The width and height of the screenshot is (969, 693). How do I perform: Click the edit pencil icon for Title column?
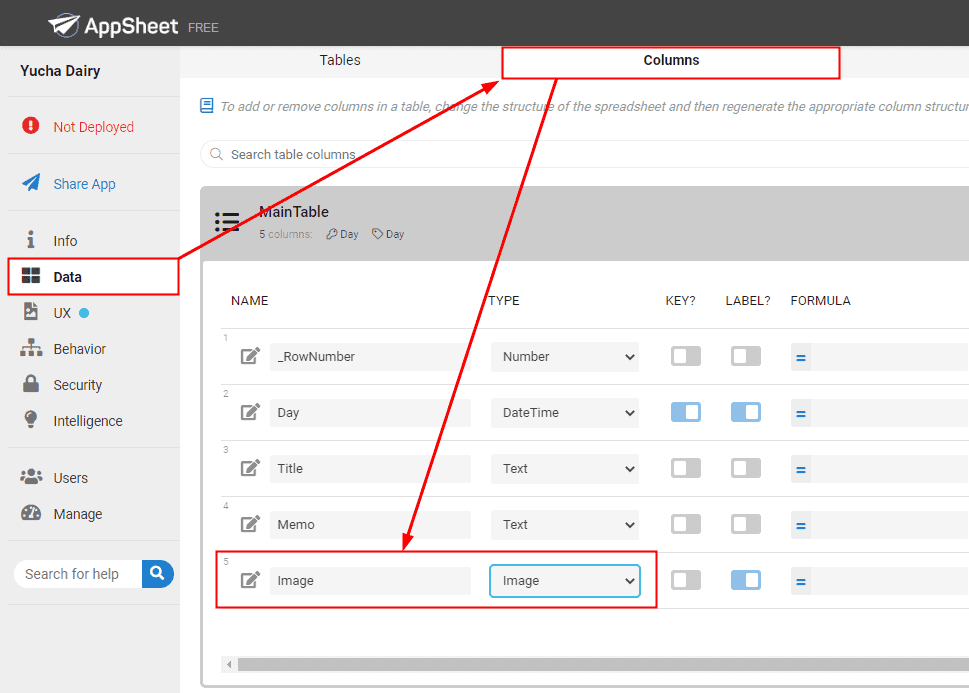point(251,468)
